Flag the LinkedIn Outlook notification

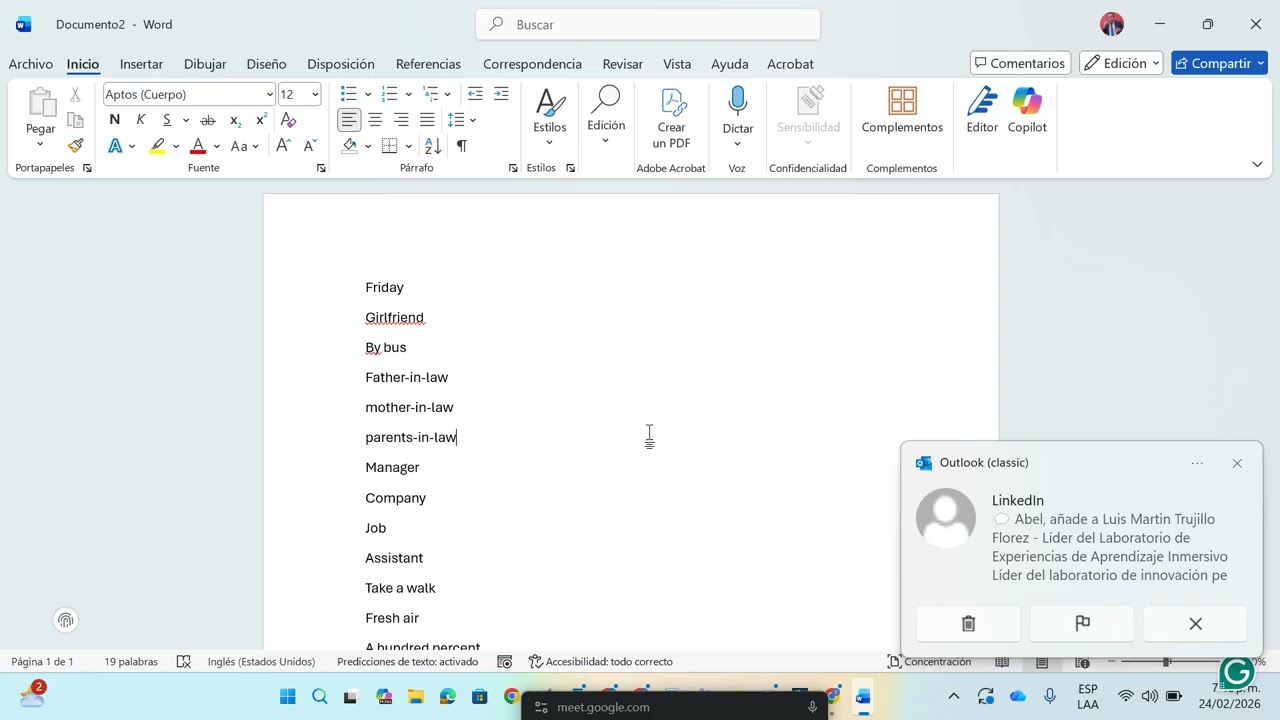[1082, 624]
